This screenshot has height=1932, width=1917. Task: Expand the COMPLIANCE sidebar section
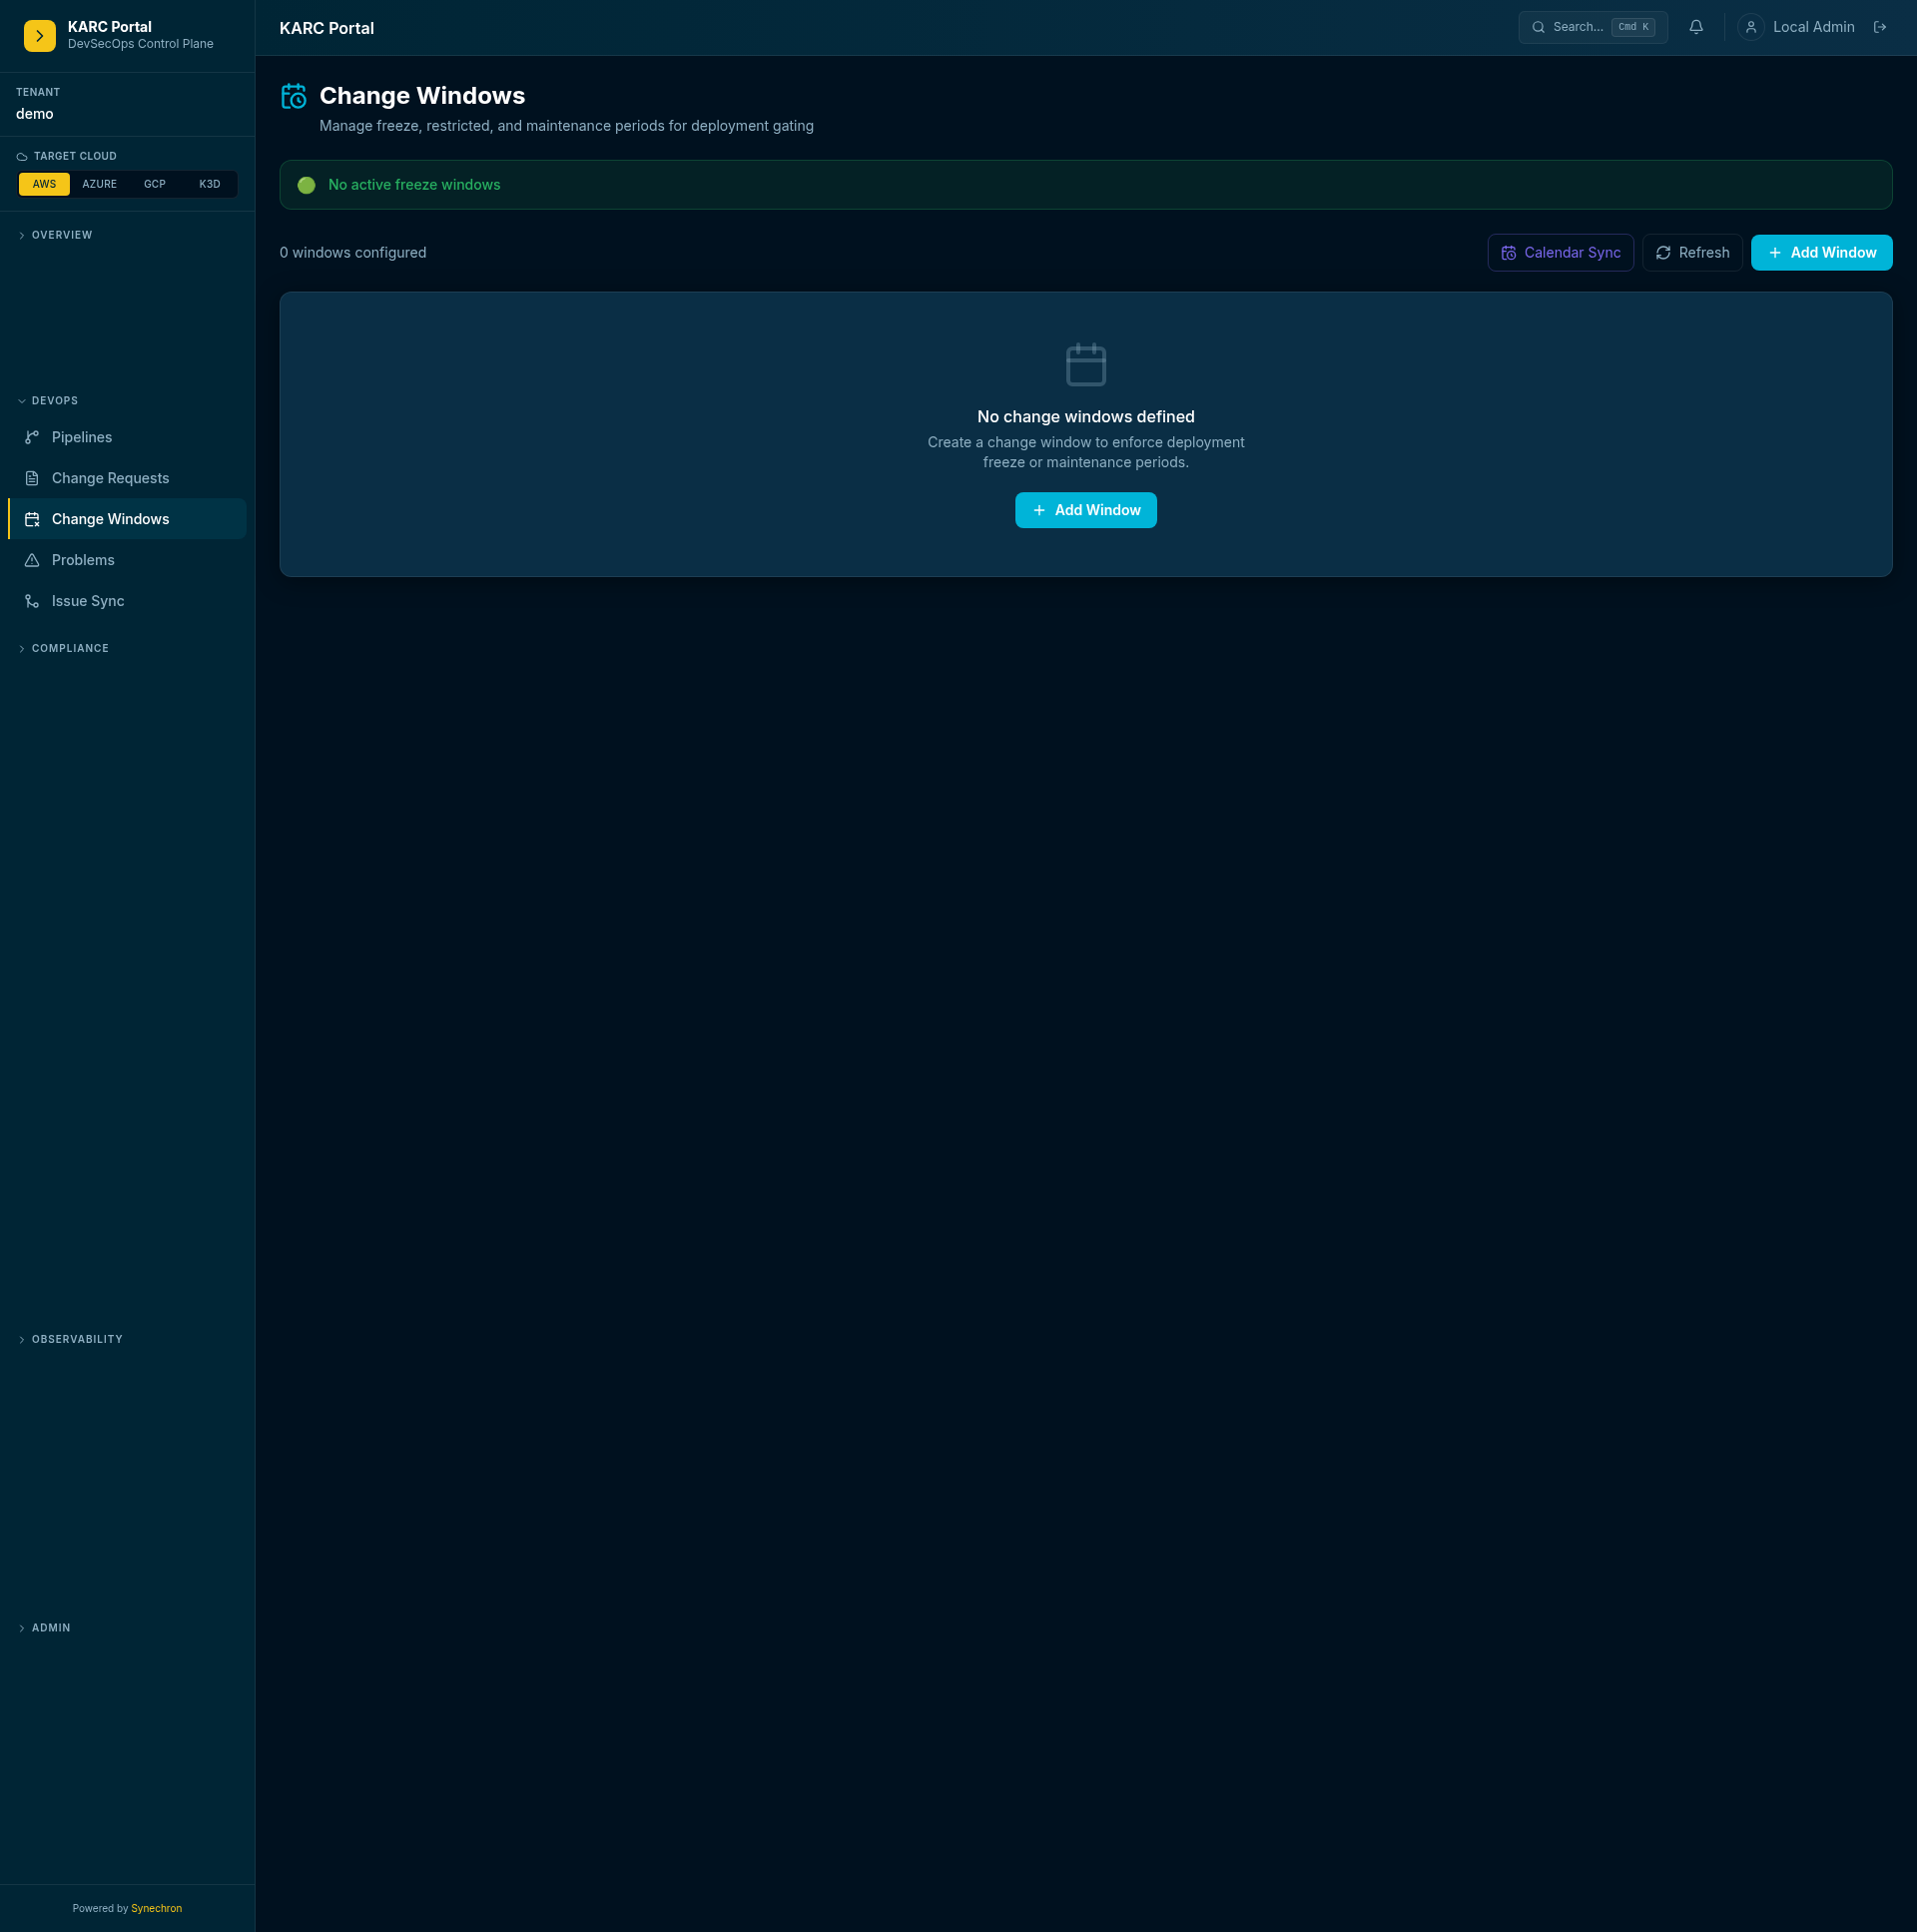[70, 648]
